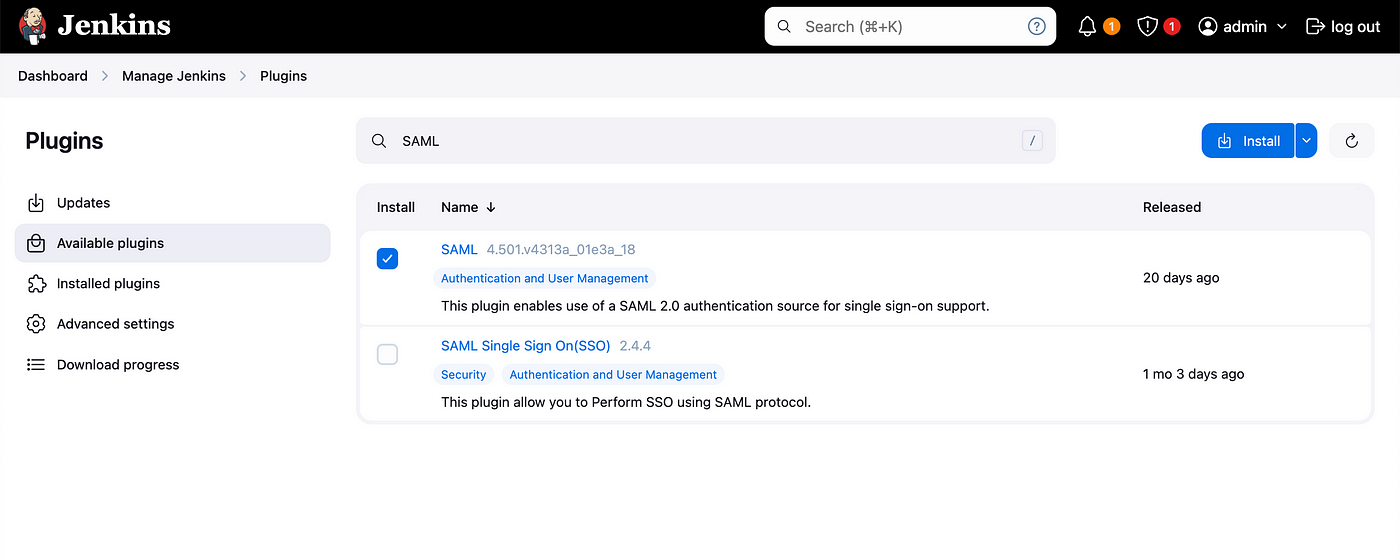Viewport: 1400px width, 560px height.
Task: Click the orange notification count badge
Action: pyautogui.click(x=1111, y=27)
